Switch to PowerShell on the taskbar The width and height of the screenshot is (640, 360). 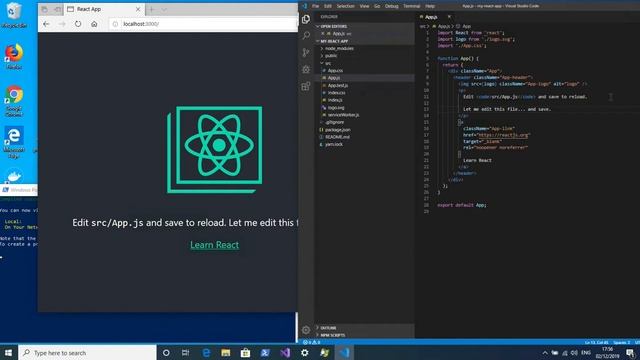265,353
